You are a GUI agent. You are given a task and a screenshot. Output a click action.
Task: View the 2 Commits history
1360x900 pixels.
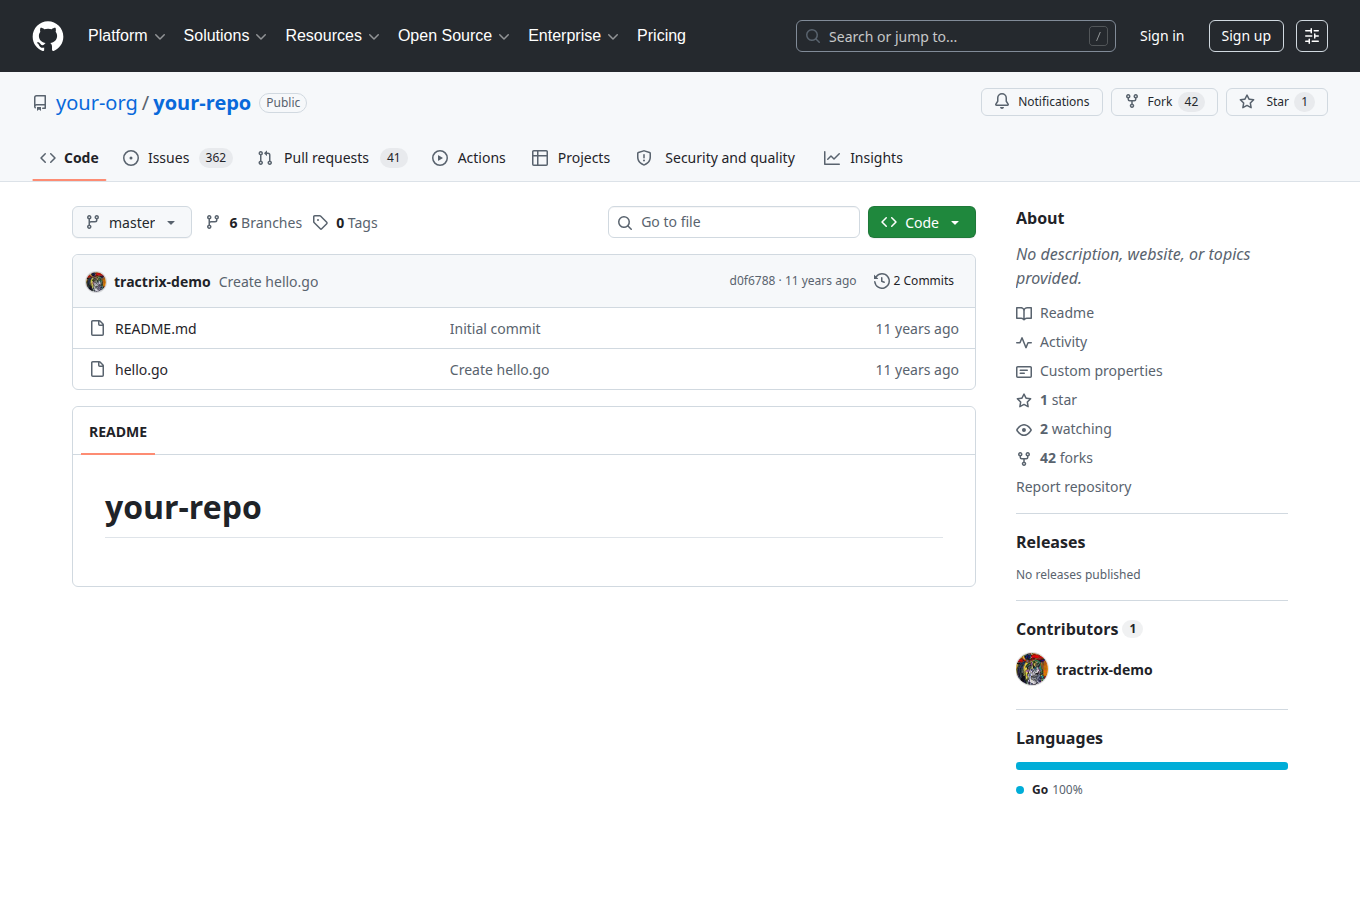914,281
